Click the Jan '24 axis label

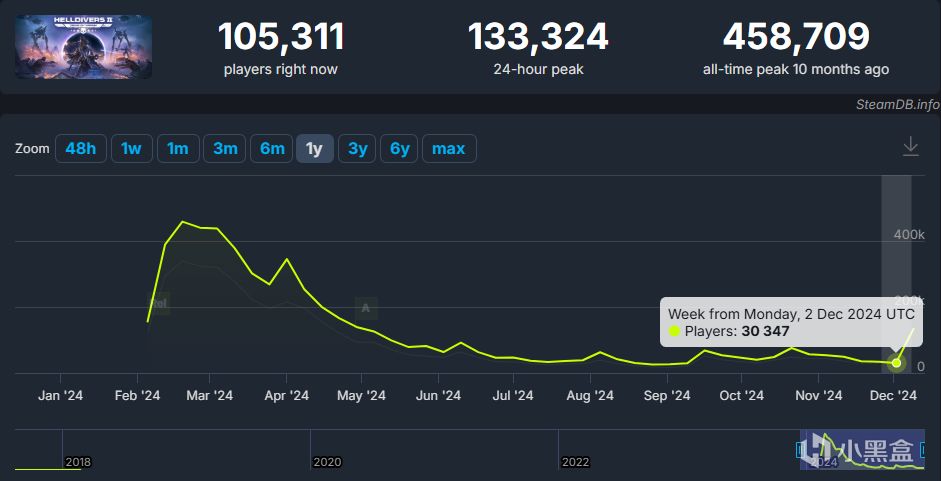[x=60, y=396]
